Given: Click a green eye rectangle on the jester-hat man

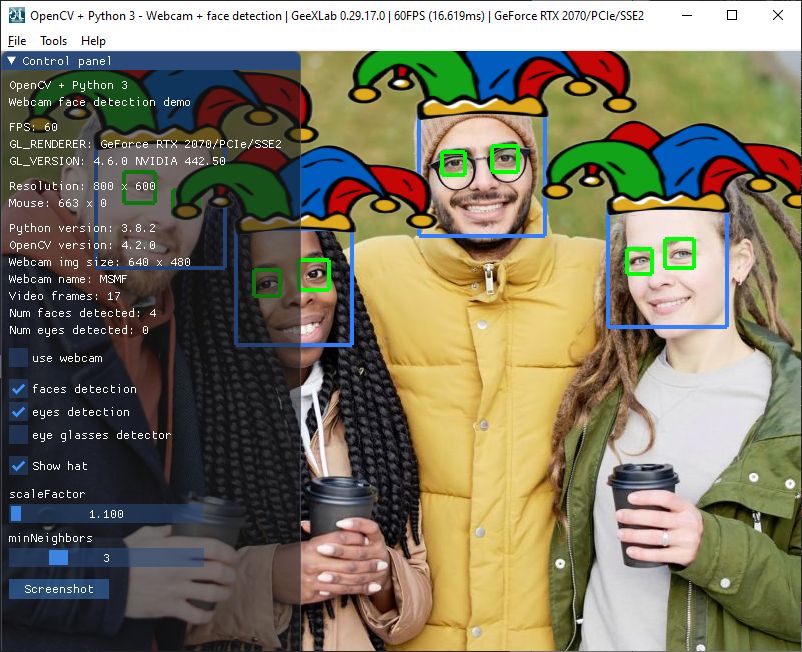Looking at the screenshot, I should click(x=504, y=158).
